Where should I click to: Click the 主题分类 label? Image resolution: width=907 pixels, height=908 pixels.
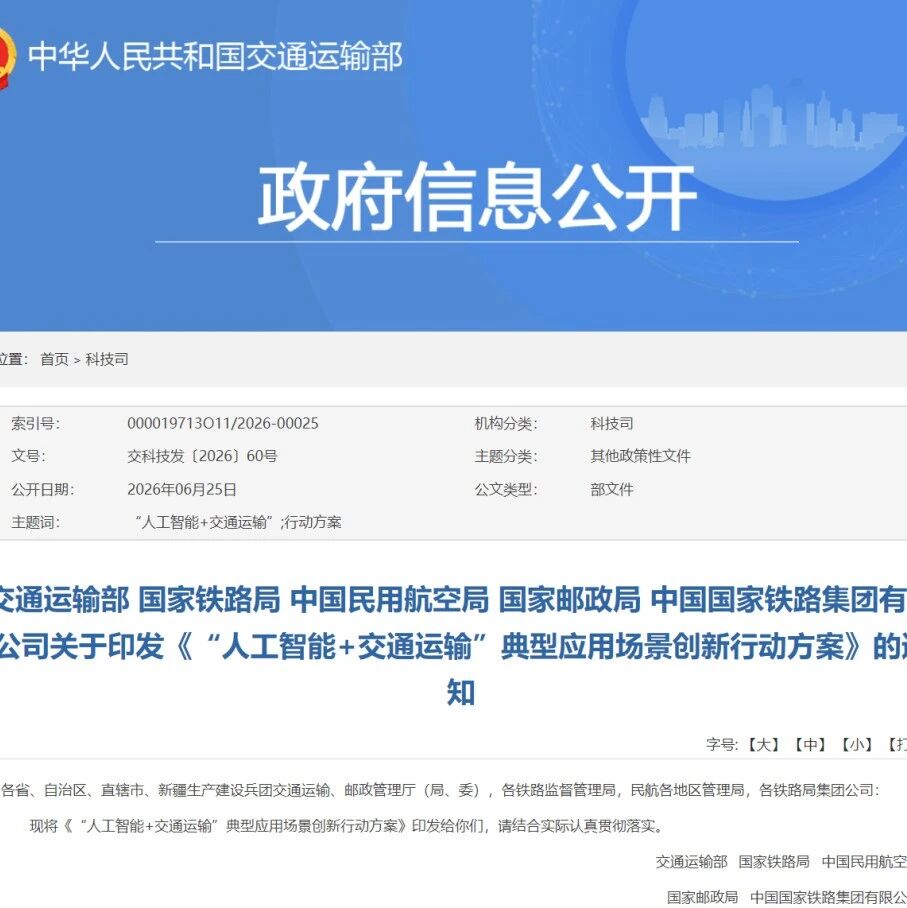pos(506,456)
